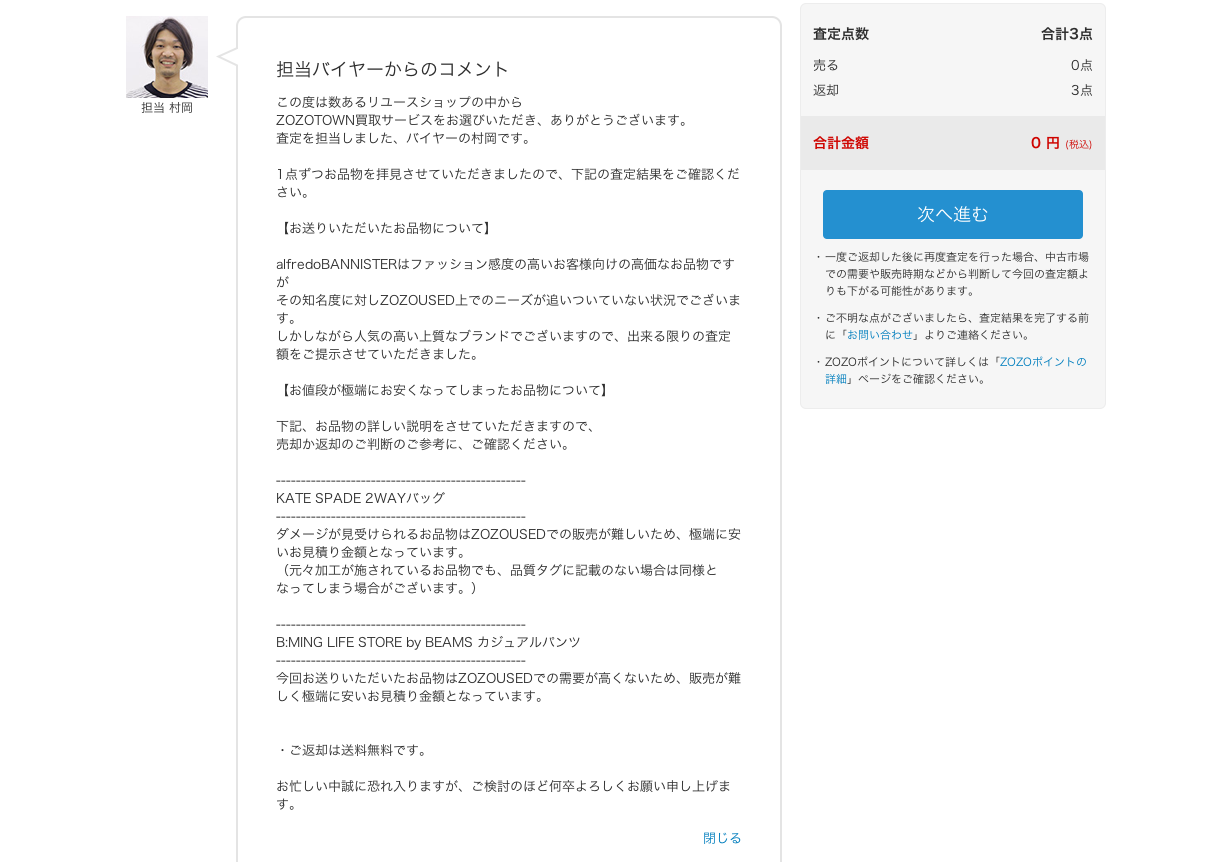Image resolution: width=1229 pixels, height=862 pixels.
Task: Click the 売る row label
Action: point(826,65)
